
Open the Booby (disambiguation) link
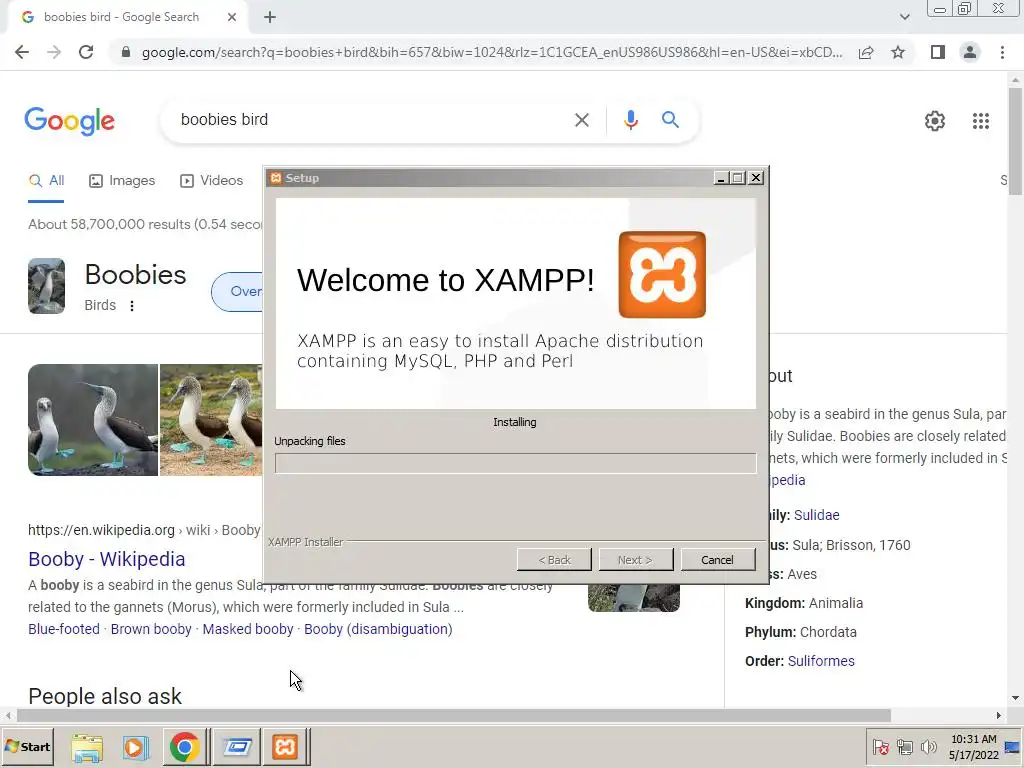point(378,629)
